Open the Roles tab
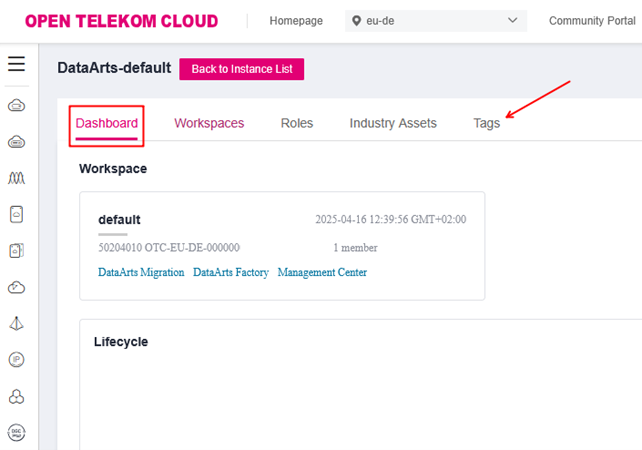642x450 pixels. pyautogui.click(x=296, y=123)
